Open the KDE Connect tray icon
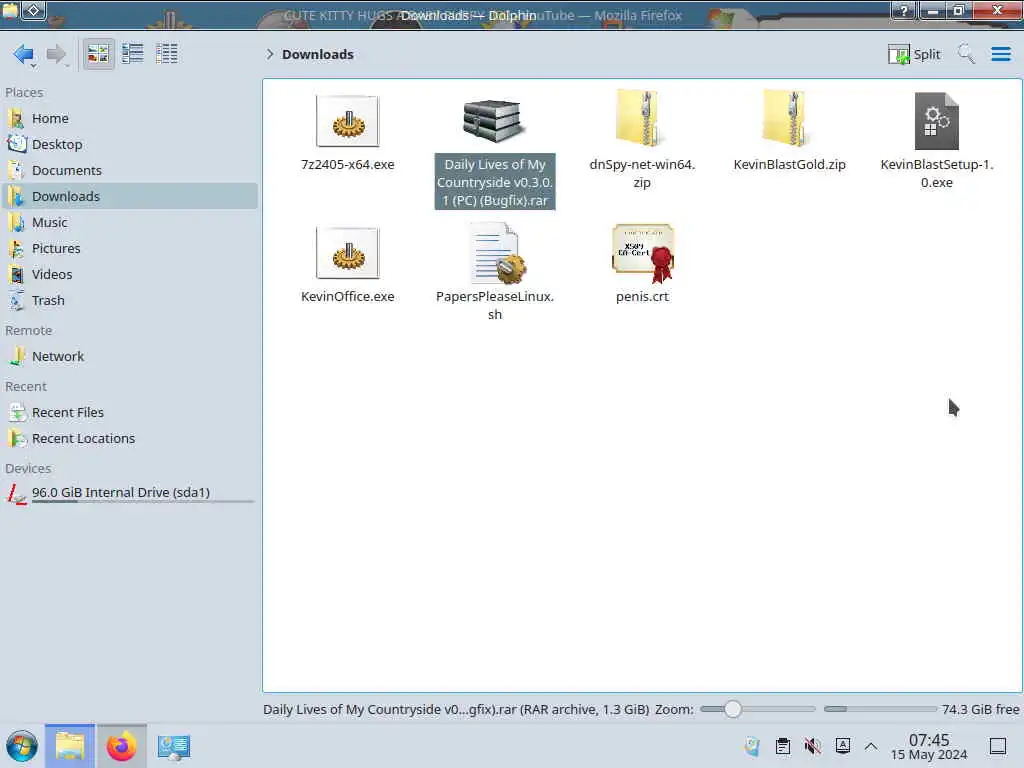 752,746
